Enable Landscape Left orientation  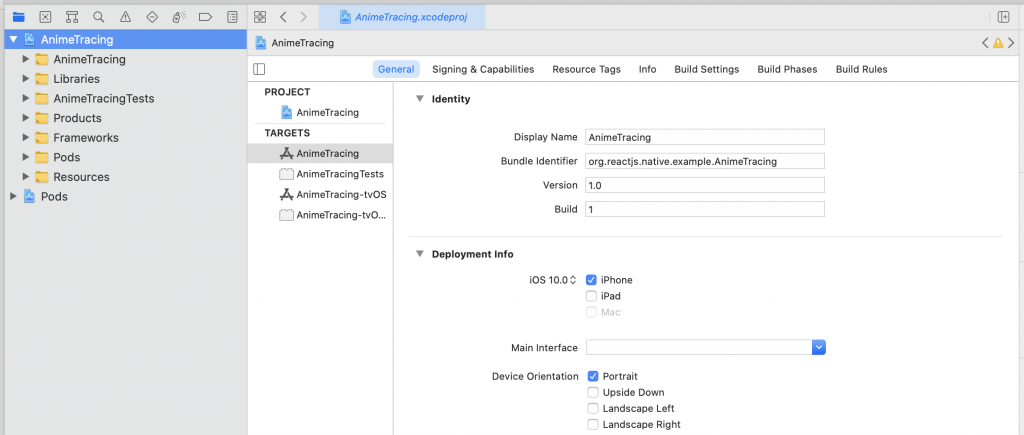(592, 408)
